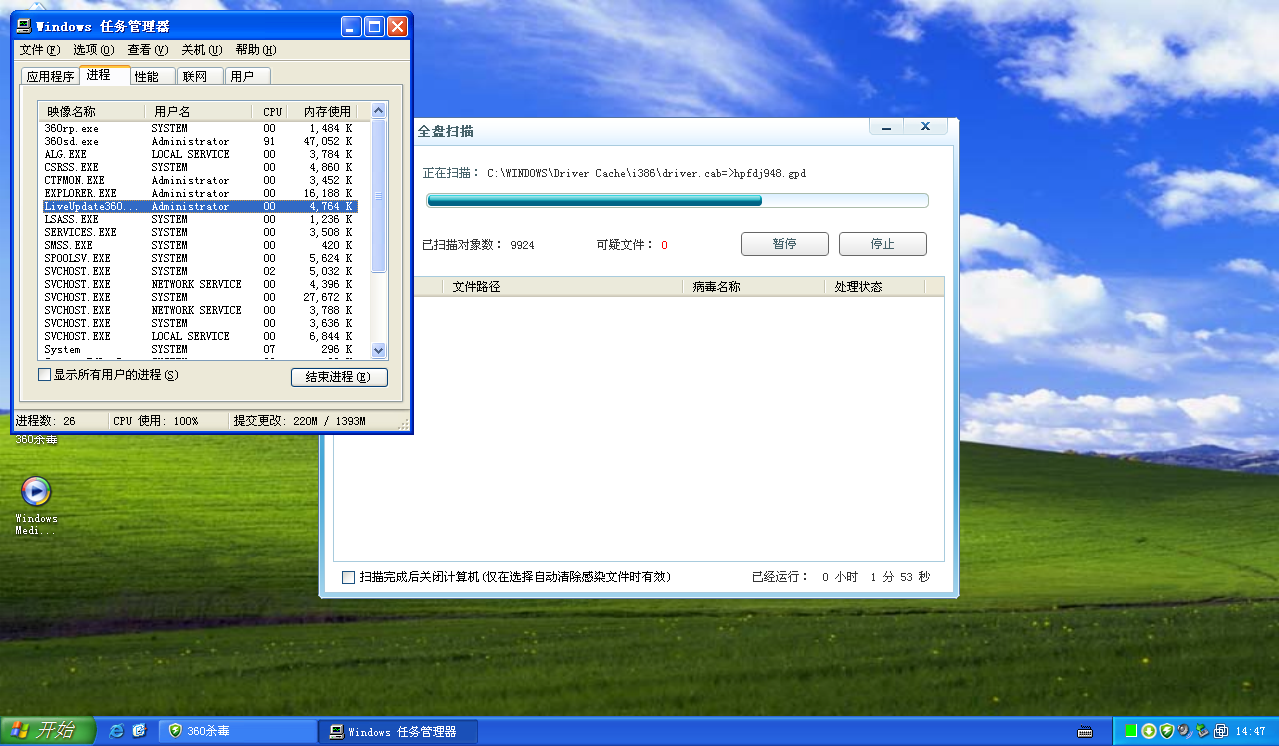Close the 全盘扫描 scan window
Viewport: 1279px width, 746px height.
point(926,127)
